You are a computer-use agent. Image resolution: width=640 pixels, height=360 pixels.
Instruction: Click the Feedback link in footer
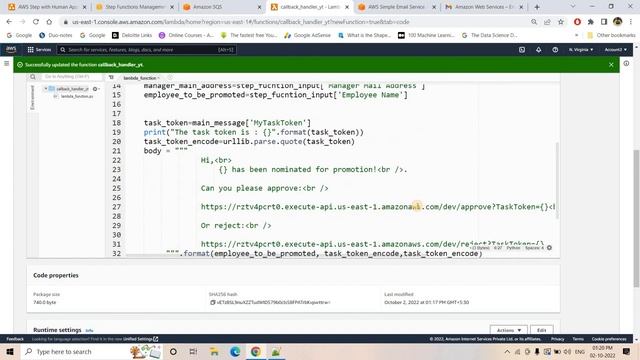coord(15,339)
